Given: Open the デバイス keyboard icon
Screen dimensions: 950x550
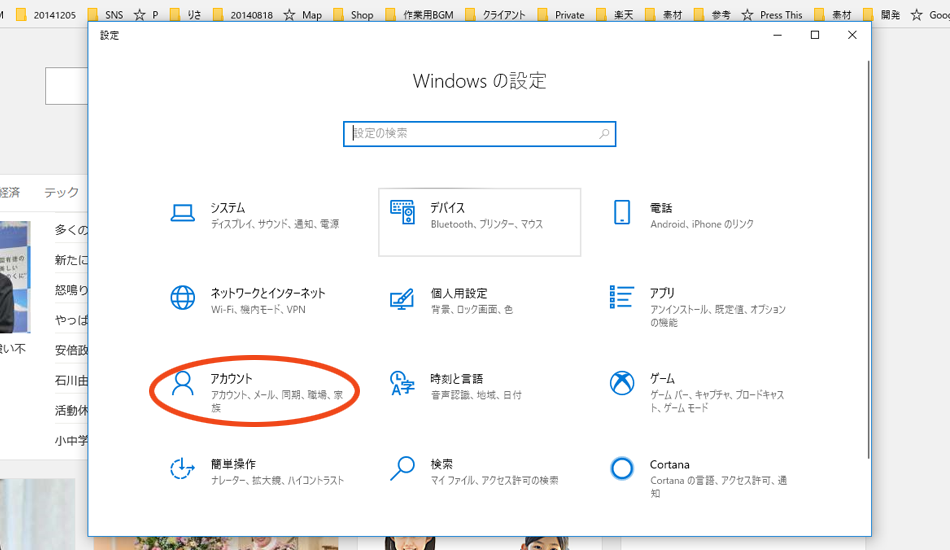Looking at the screenshot, I should (x=402, y=212).
